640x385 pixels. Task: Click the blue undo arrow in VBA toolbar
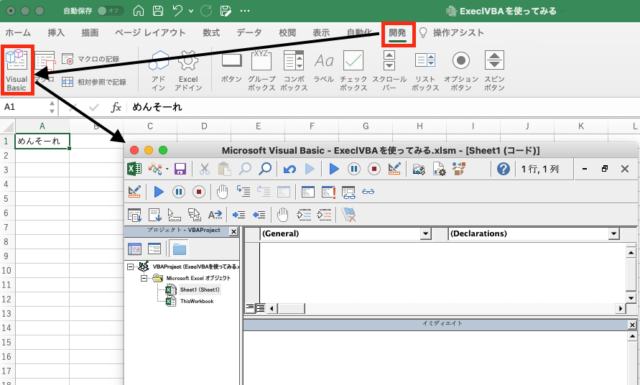(x=289, y=169)
